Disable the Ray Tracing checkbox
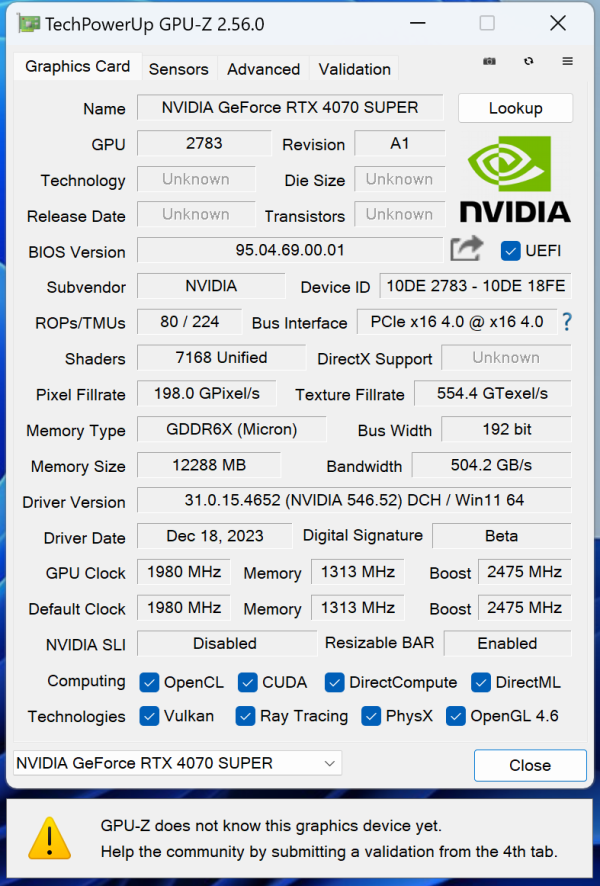The width and height of the screenshot is (600, 886). [245, 716]
